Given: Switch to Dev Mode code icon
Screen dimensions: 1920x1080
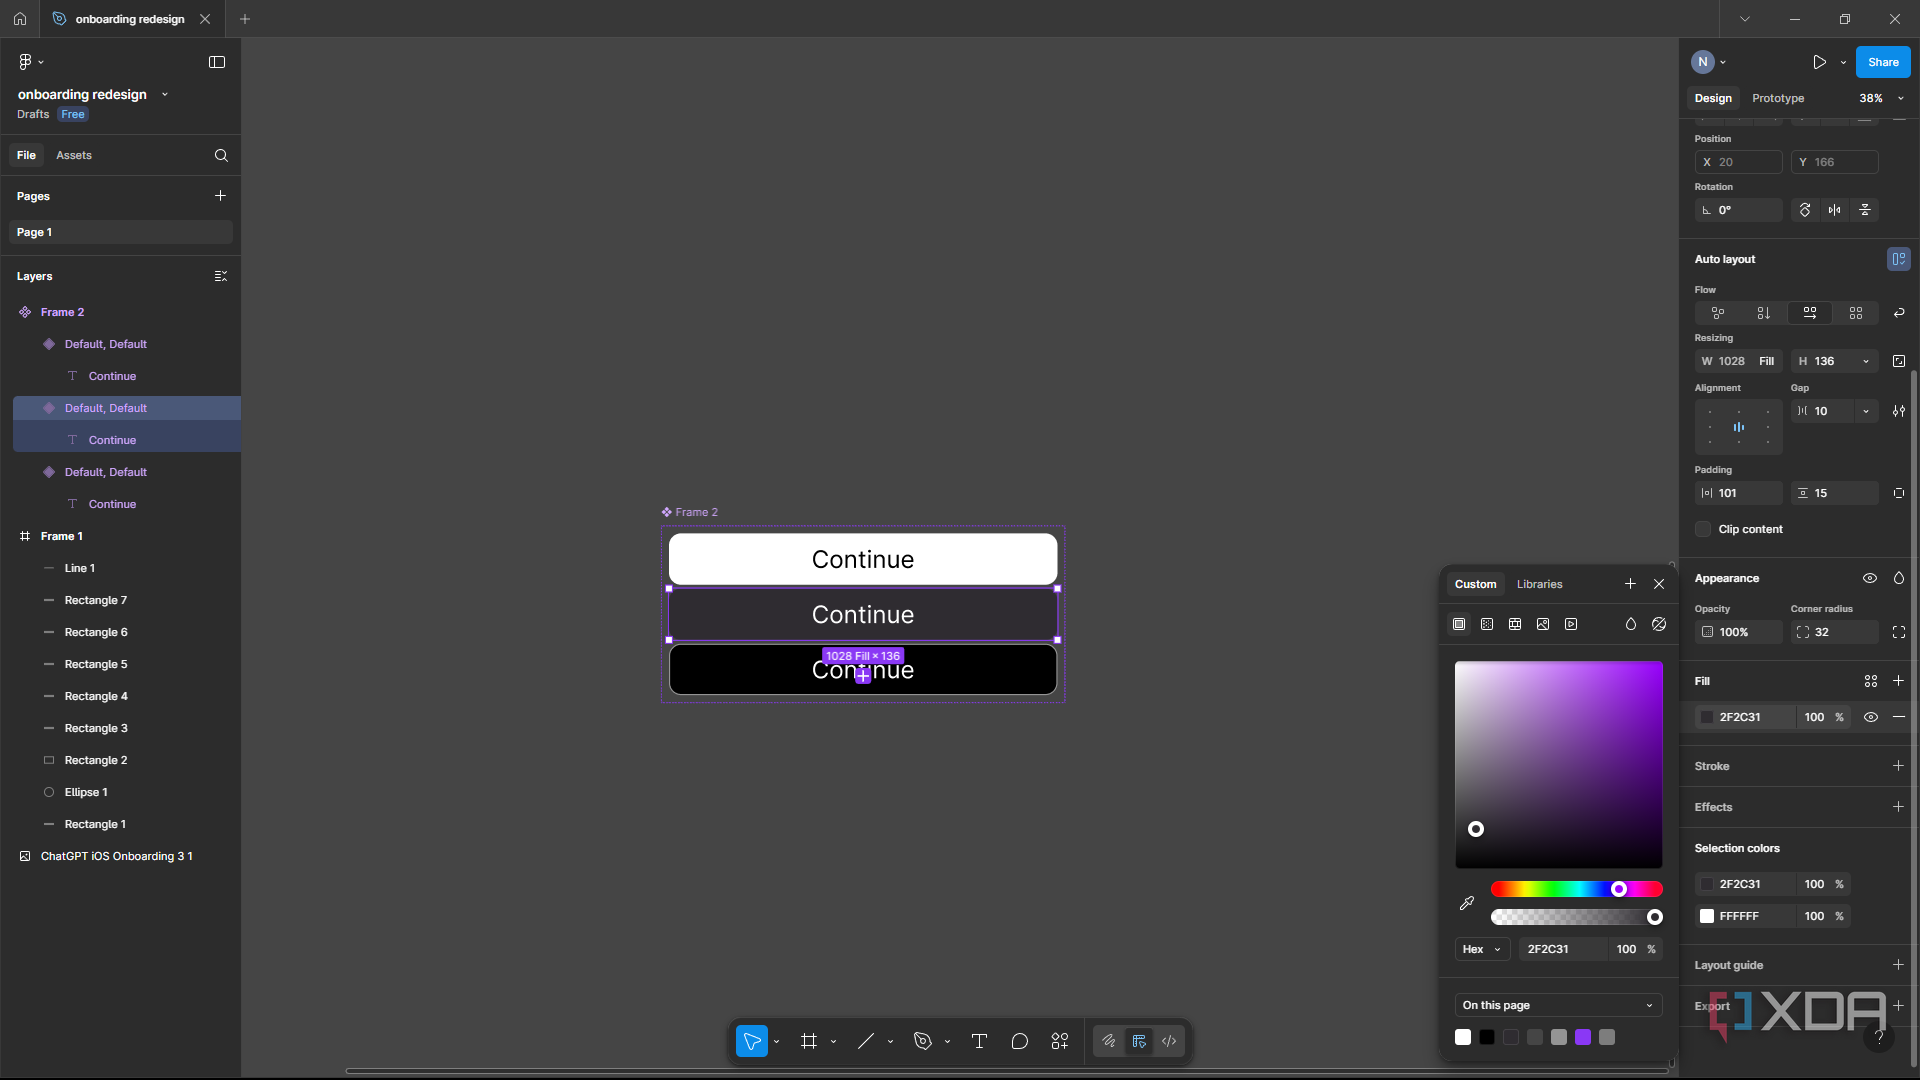Looking at the screenshot, I should [1169, 1041].
